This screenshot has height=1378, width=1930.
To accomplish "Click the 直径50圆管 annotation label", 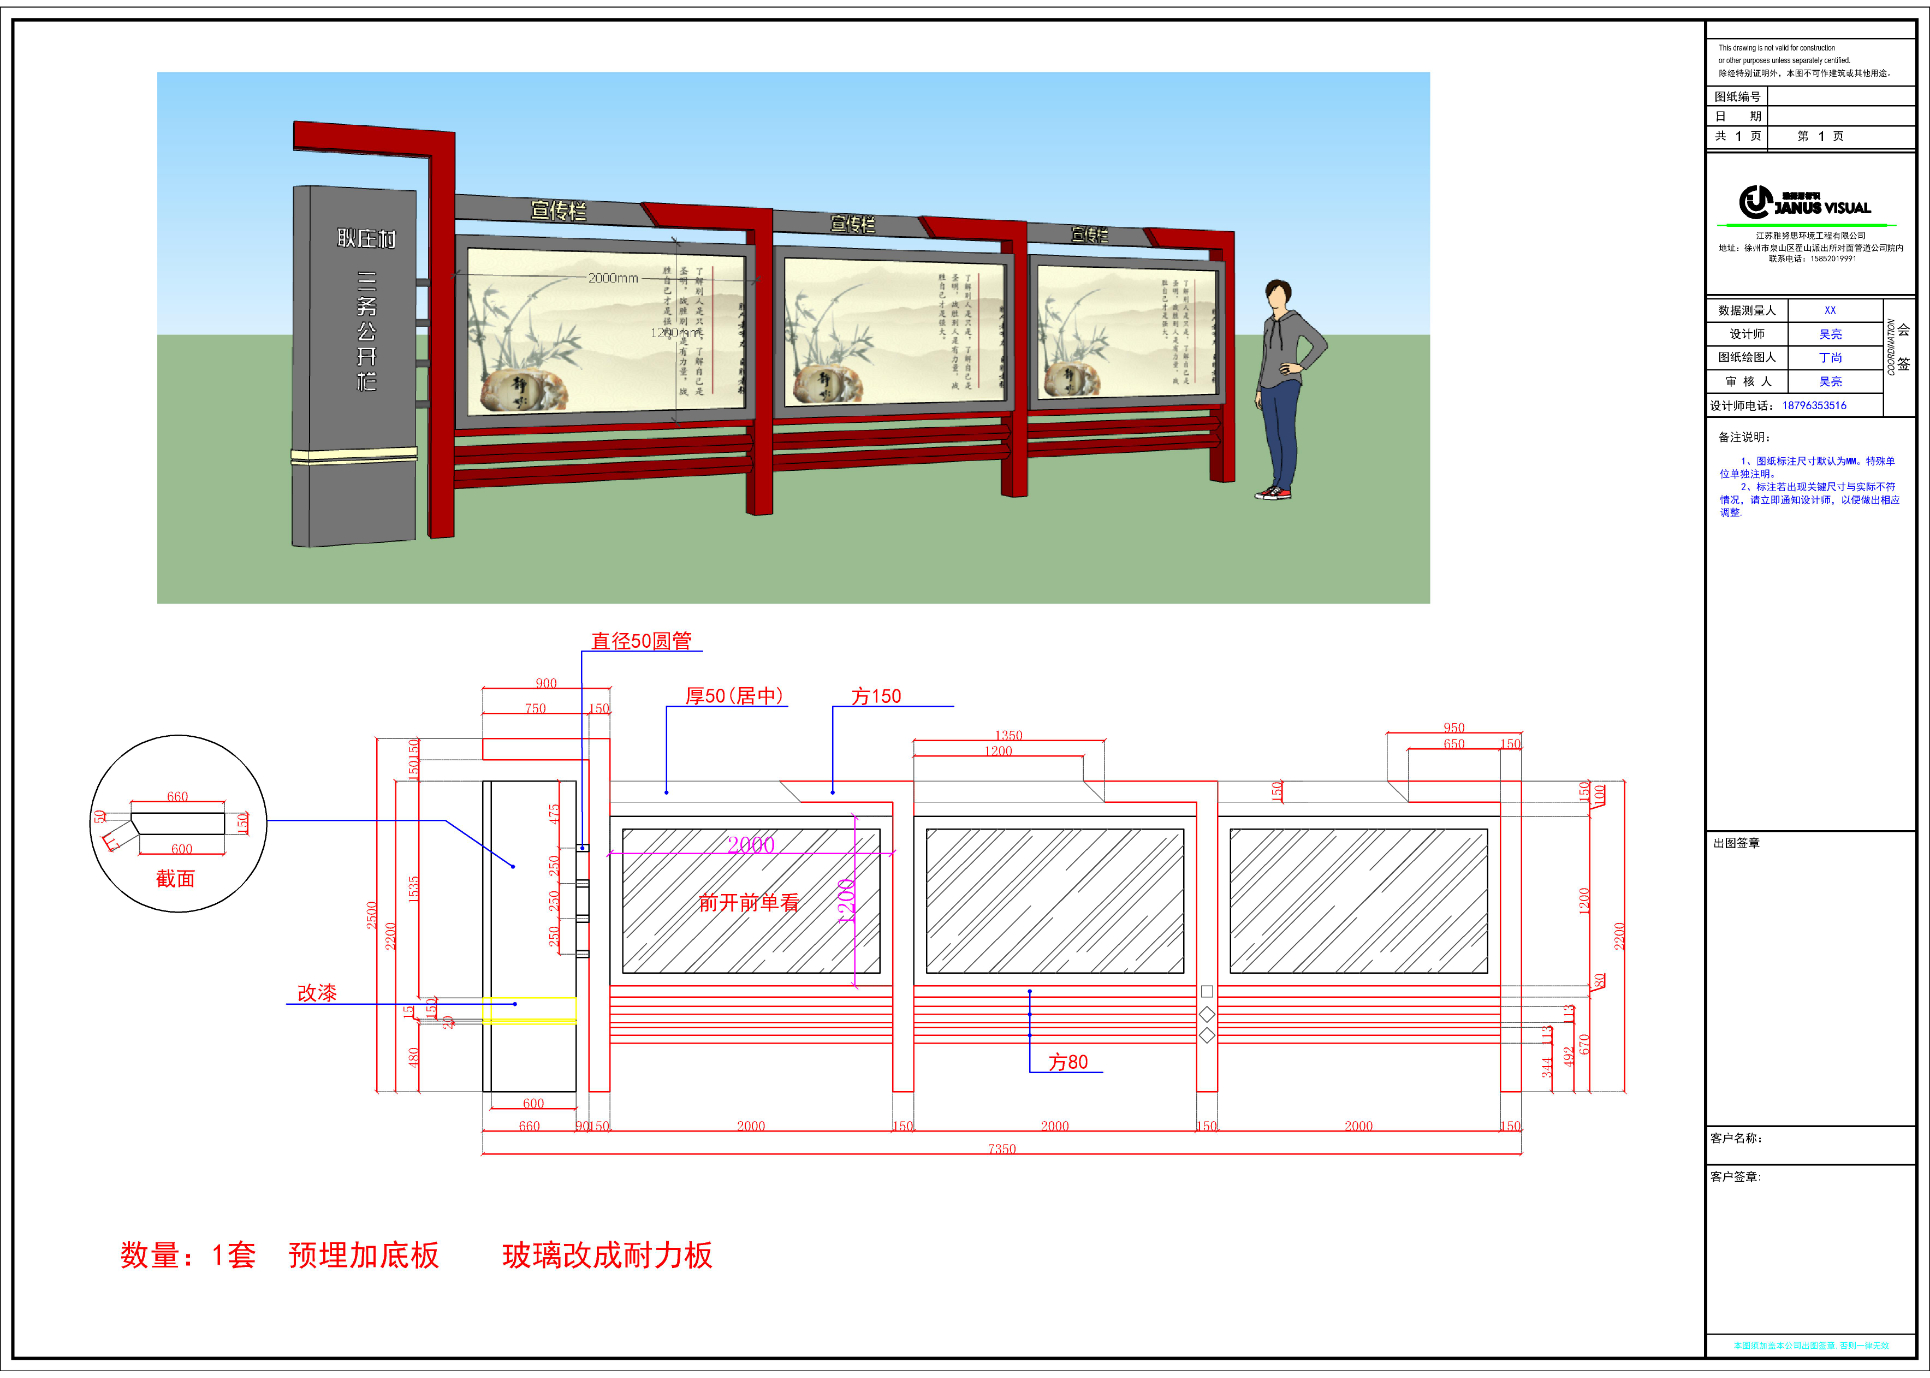I will 641,641.
